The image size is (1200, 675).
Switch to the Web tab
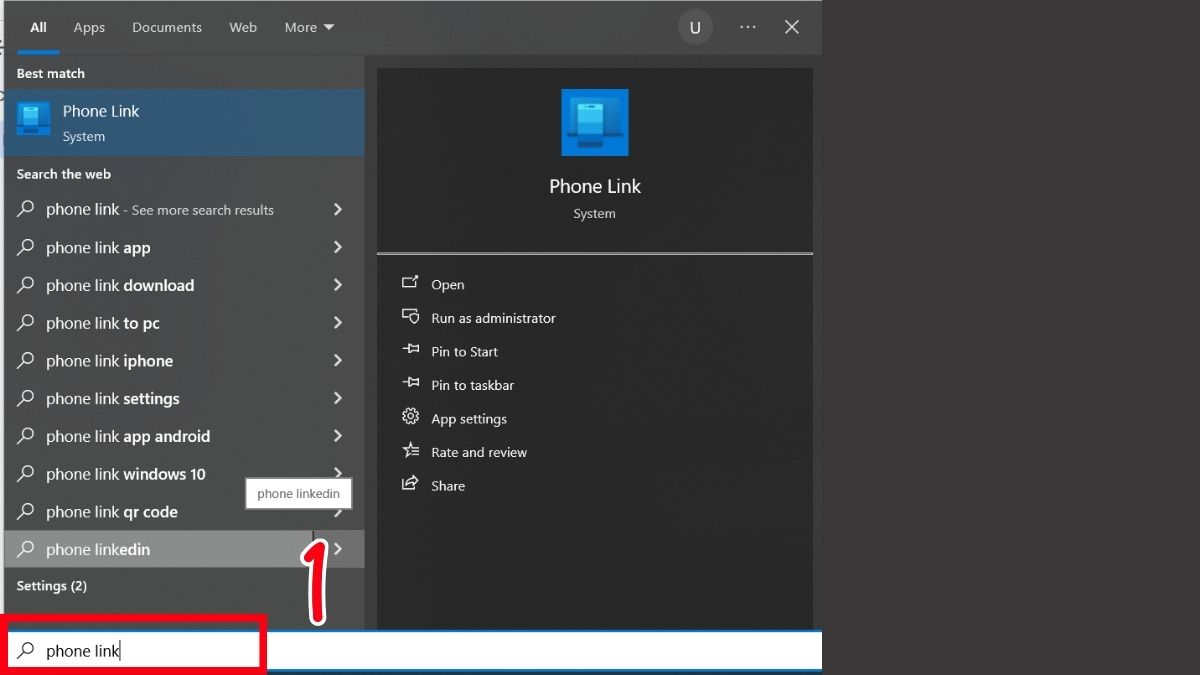point(243,27)
